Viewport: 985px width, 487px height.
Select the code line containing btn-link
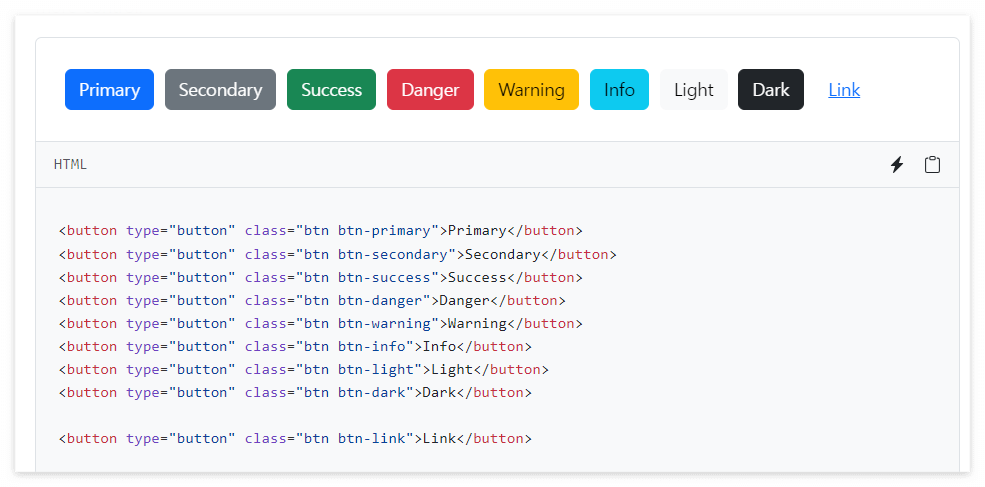tap(295, 439)
